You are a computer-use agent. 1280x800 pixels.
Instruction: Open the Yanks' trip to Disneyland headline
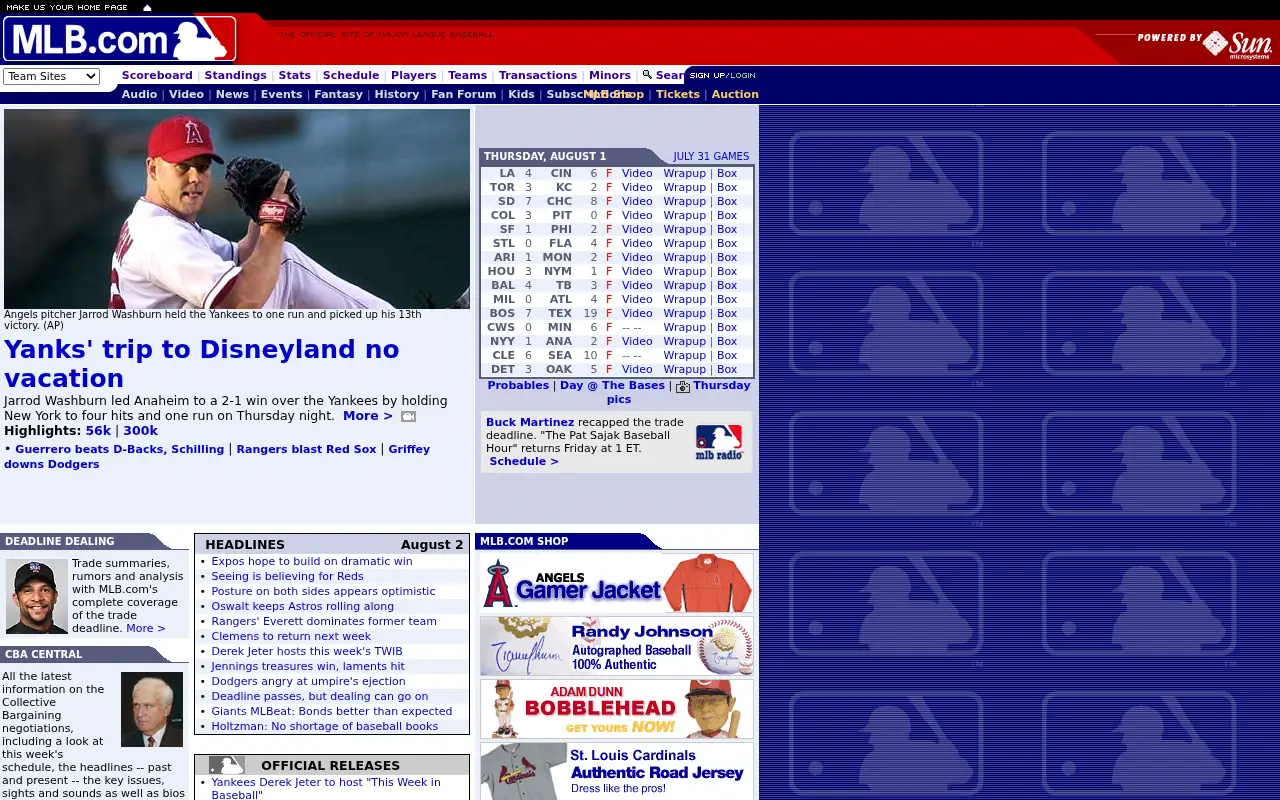point(202,363)
